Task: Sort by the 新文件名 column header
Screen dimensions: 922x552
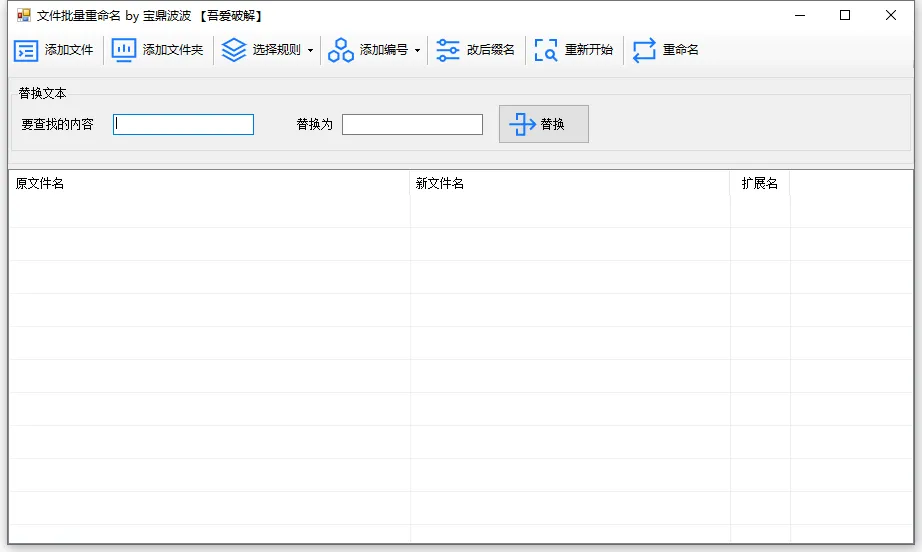Action: (570, 183)
